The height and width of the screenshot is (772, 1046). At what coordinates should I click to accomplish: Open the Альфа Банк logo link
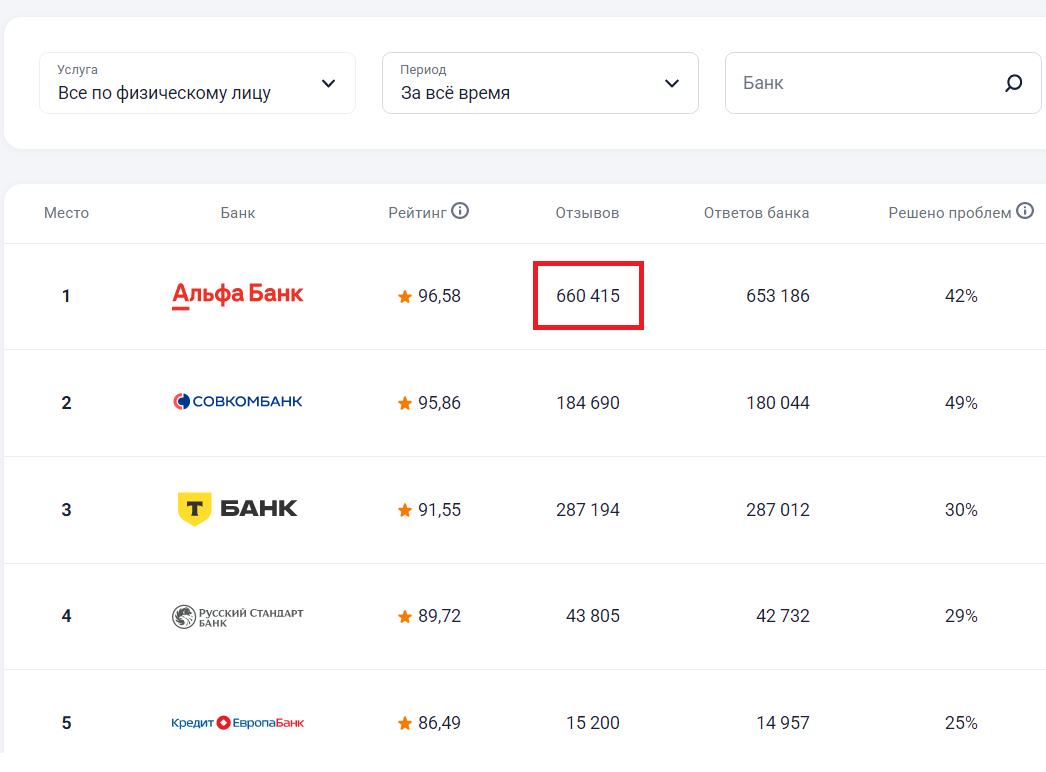pos(237,295)
